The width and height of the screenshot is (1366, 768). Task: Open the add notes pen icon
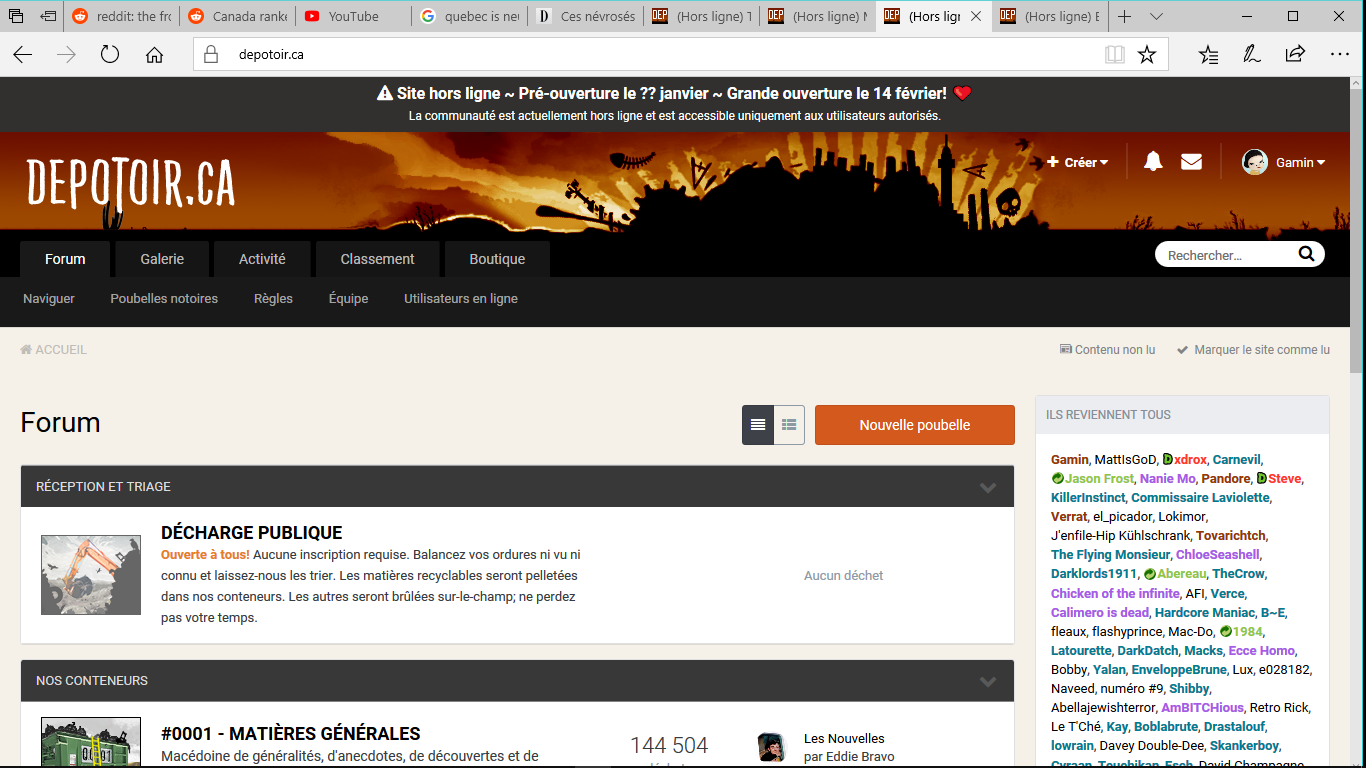click(1251, 55)
